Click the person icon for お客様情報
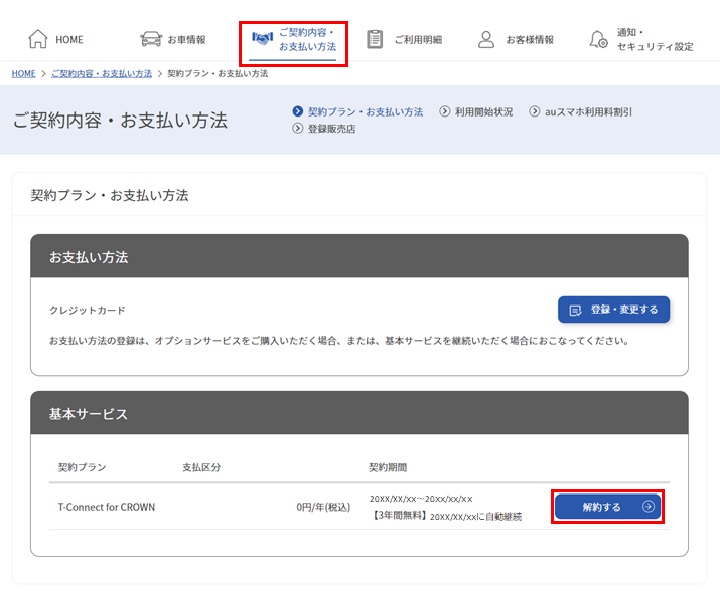Screen dimensions: 720x600 486,39
